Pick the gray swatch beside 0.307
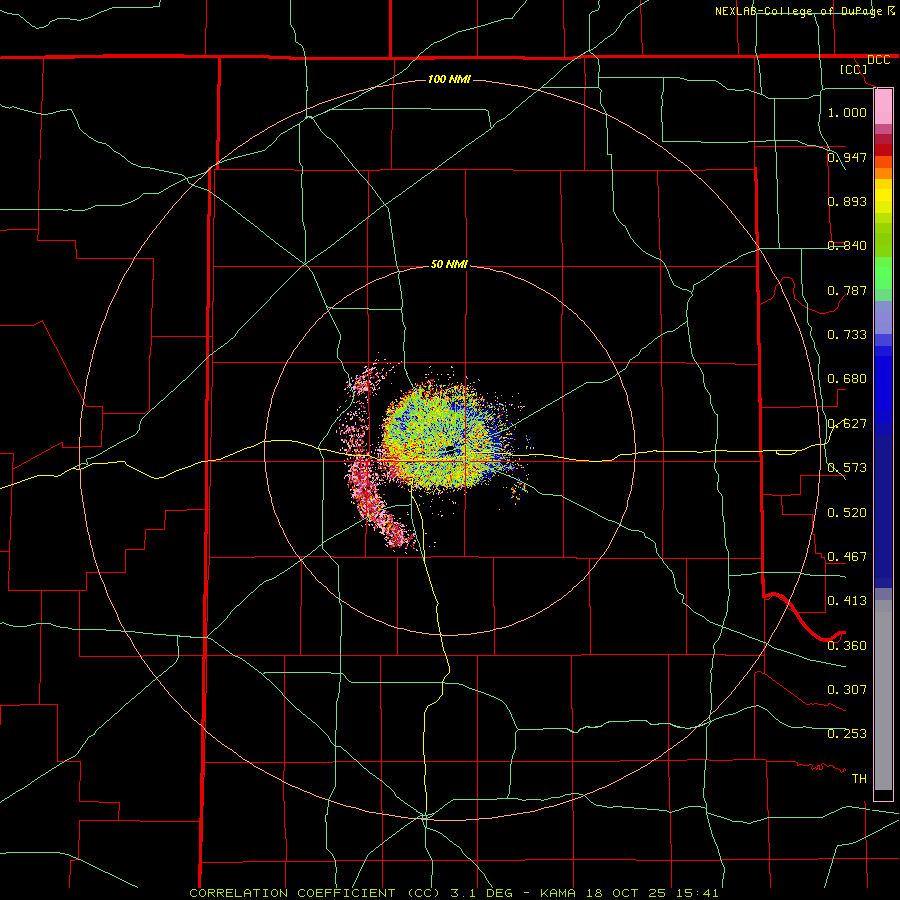 coord(883,695)
